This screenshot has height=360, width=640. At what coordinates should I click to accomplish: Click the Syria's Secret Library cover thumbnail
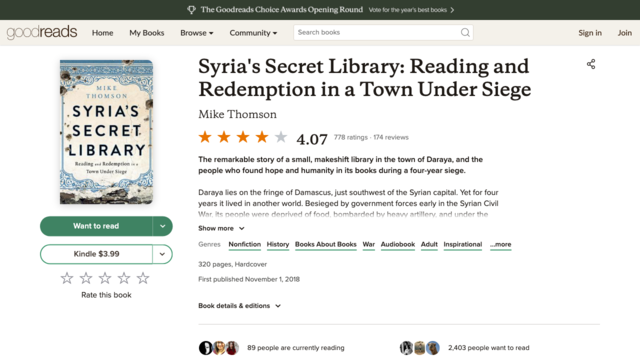point(107,132)
